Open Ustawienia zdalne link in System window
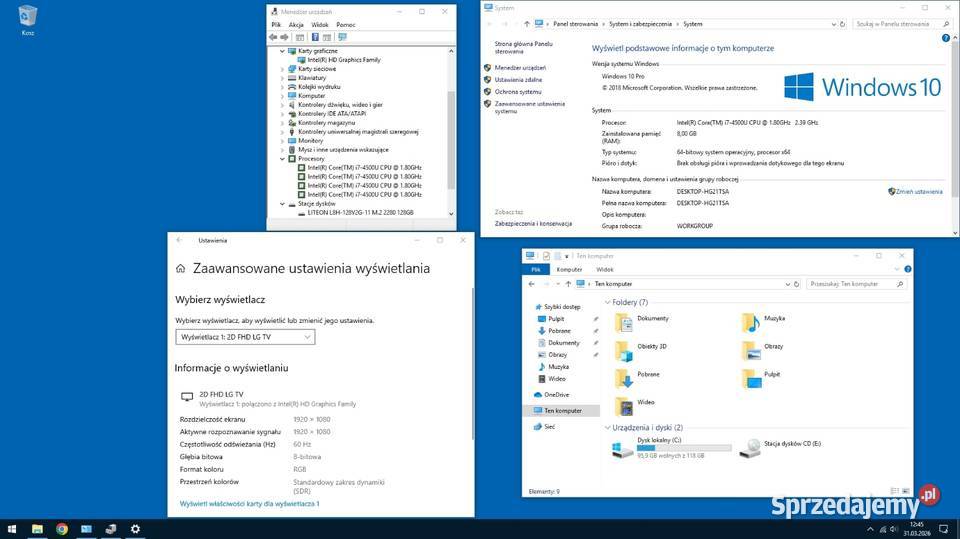 [x=518, y=80]
